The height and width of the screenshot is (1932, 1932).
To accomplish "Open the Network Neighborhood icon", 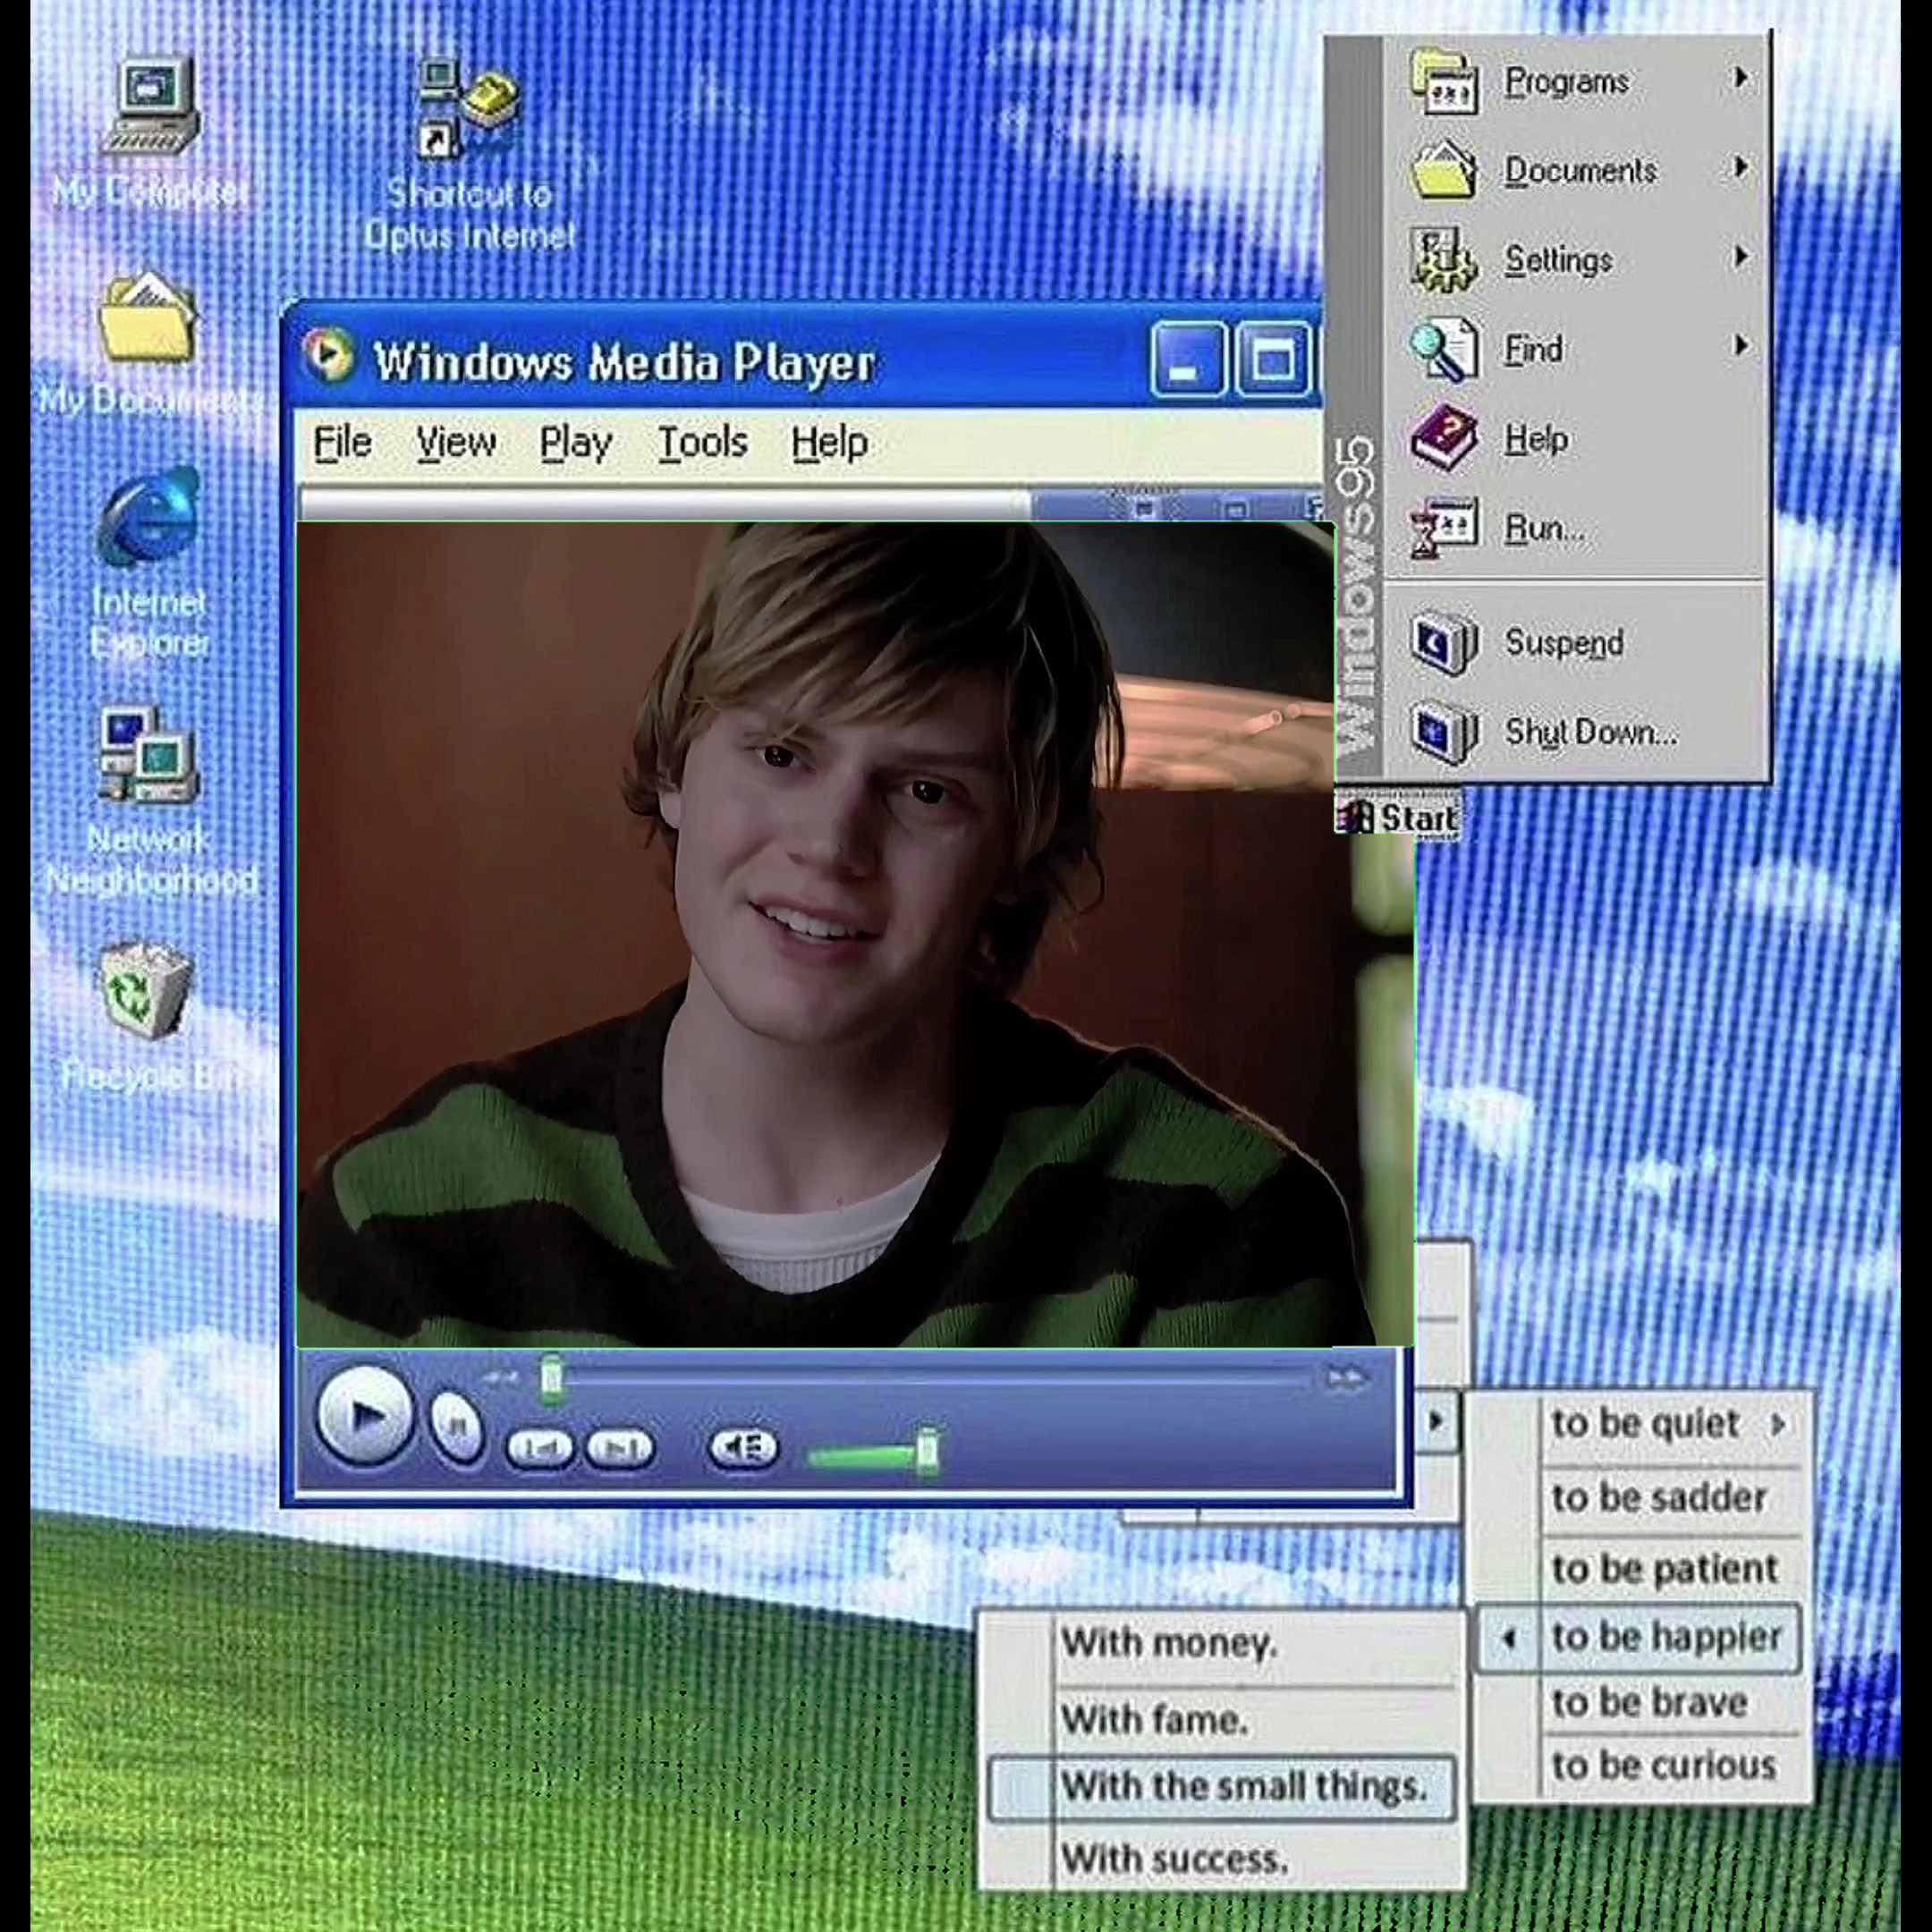I will click(x=148, y=755).
